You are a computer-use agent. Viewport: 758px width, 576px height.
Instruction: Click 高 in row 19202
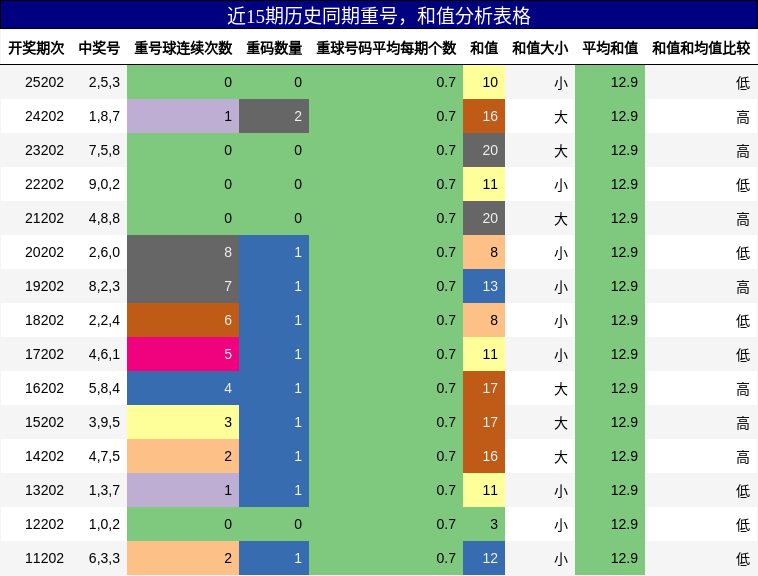click(743, 287)
